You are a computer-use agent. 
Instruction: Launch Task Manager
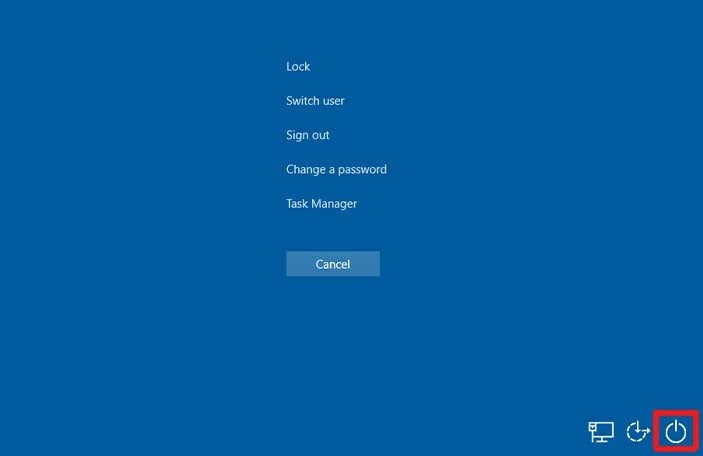coord(321,204)
